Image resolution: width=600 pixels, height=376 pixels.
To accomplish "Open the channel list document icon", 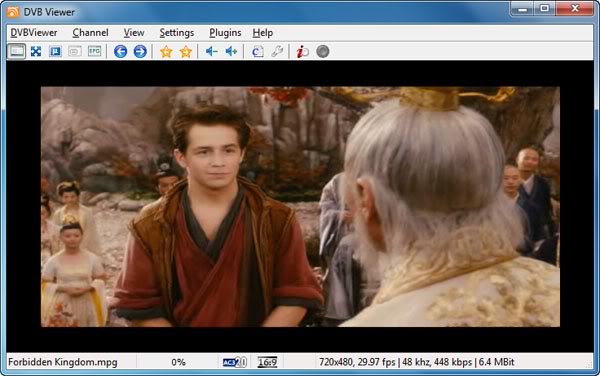I will (258, 51).
